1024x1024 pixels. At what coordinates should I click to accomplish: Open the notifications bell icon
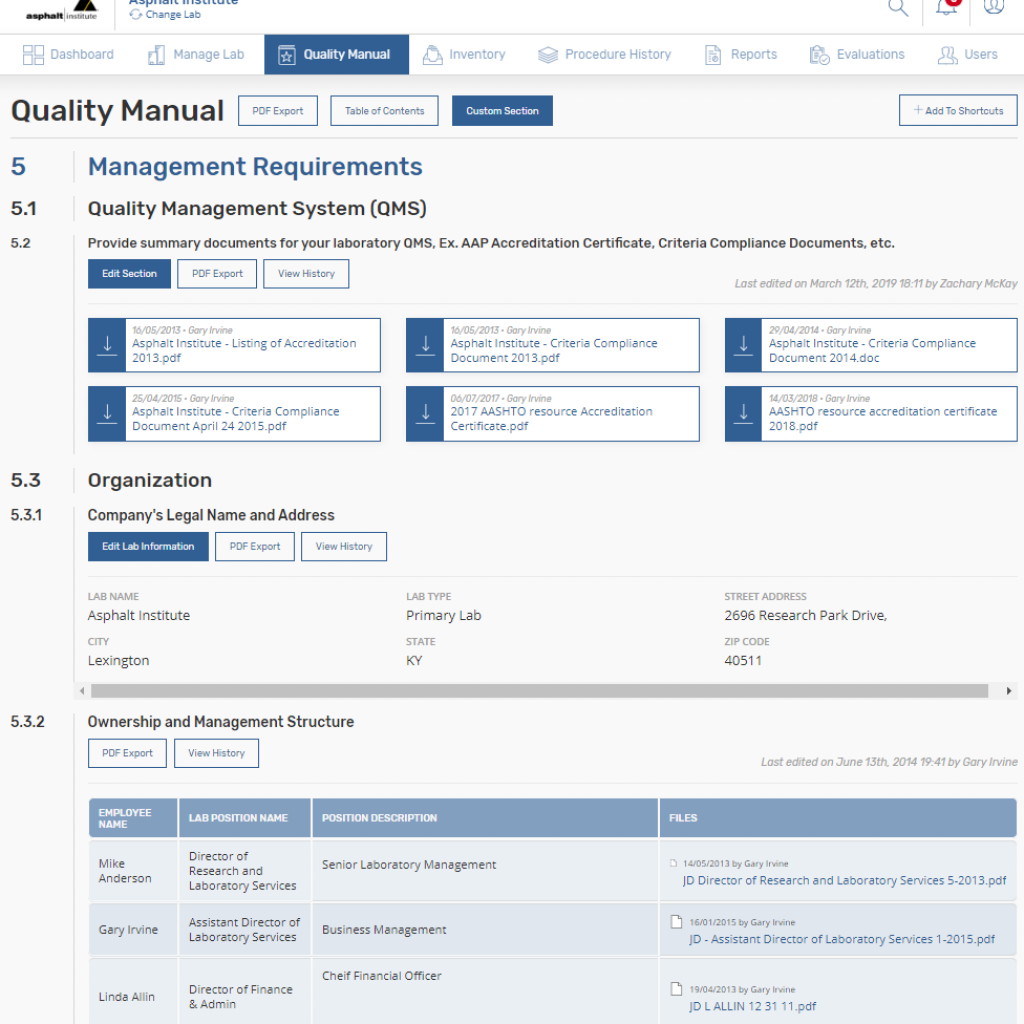click(946, 8)
